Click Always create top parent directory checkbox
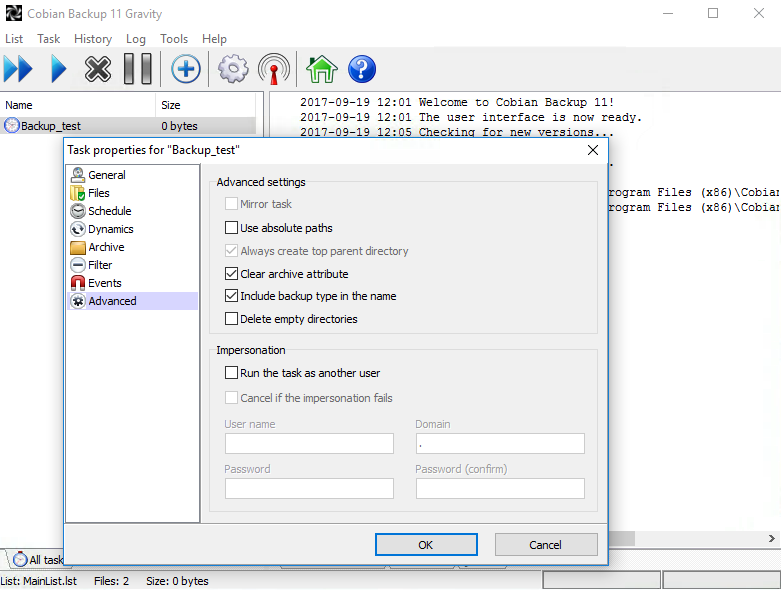The image size is (781, 590). point(231,250)
